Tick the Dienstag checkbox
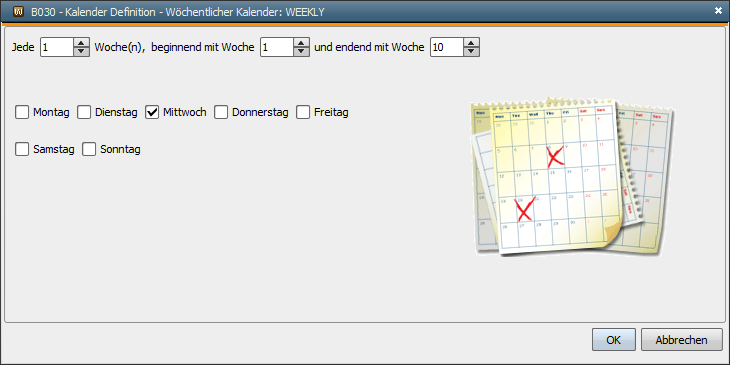 point(84,112)
